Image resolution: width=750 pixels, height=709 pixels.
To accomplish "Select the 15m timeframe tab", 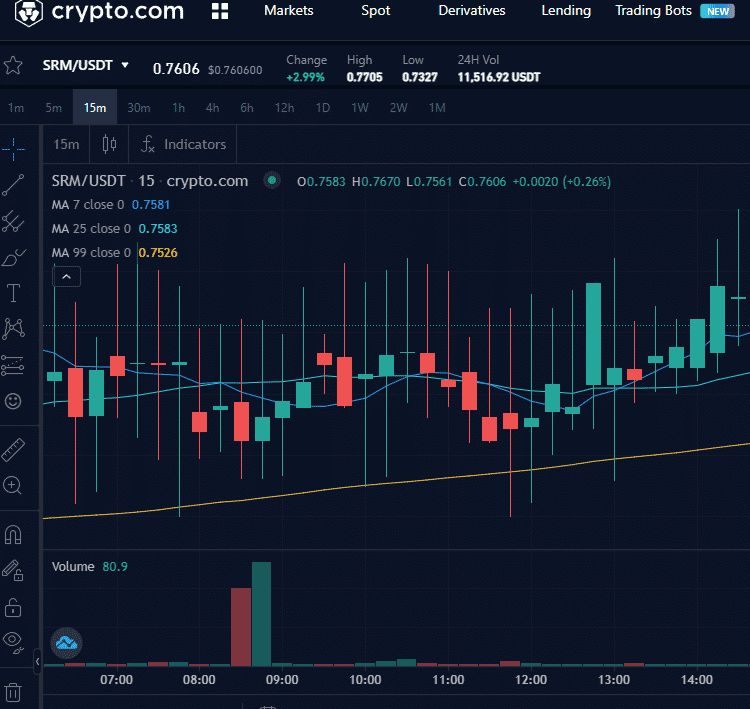I will tap(95, 107).
